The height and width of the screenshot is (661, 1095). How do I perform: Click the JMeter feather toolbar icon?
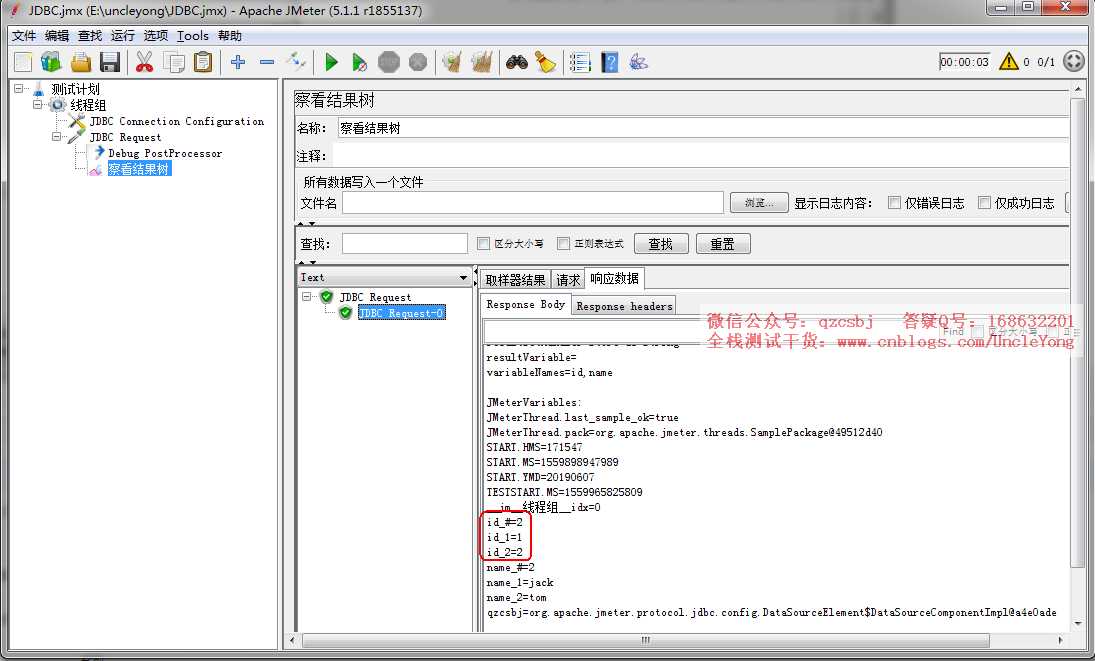click(638, 62)
